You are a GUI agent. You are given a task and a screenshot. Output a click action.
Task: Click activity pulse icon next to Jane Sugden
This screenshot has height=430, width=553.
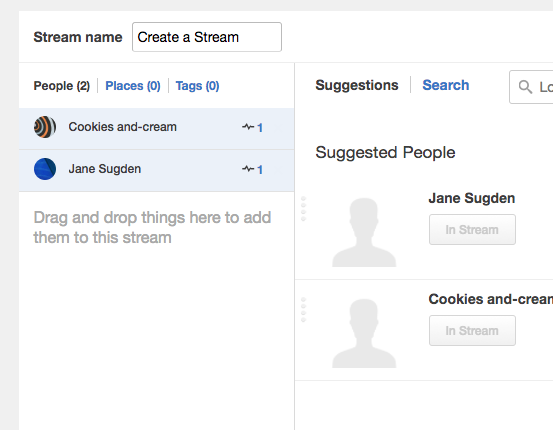coord(248,169)
